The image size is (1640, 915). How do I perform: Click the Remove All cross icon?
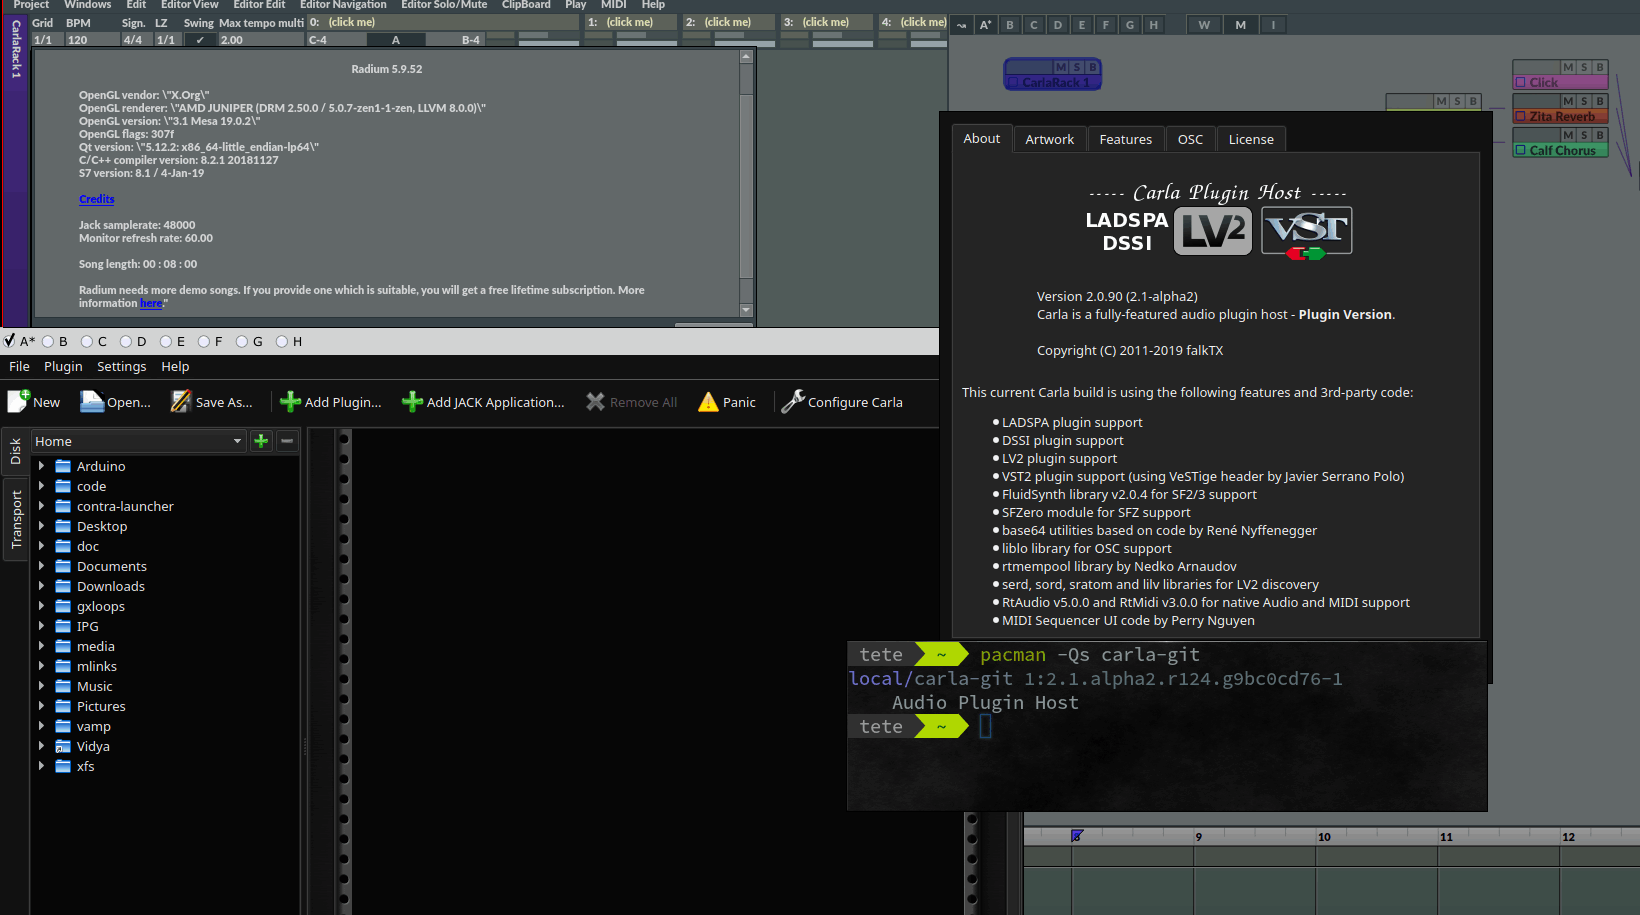[x=595, y=401]
